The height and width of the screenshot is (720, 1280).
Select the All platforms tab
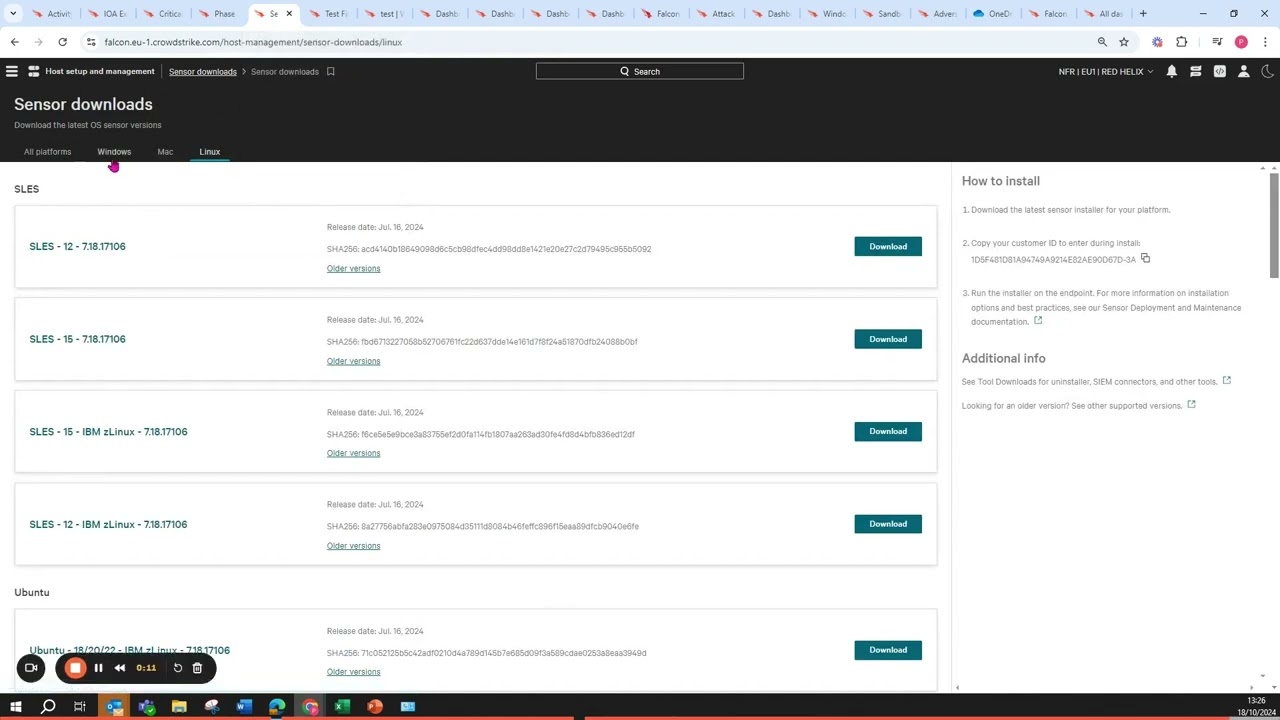pyautogui.click(x=47, y=152)
